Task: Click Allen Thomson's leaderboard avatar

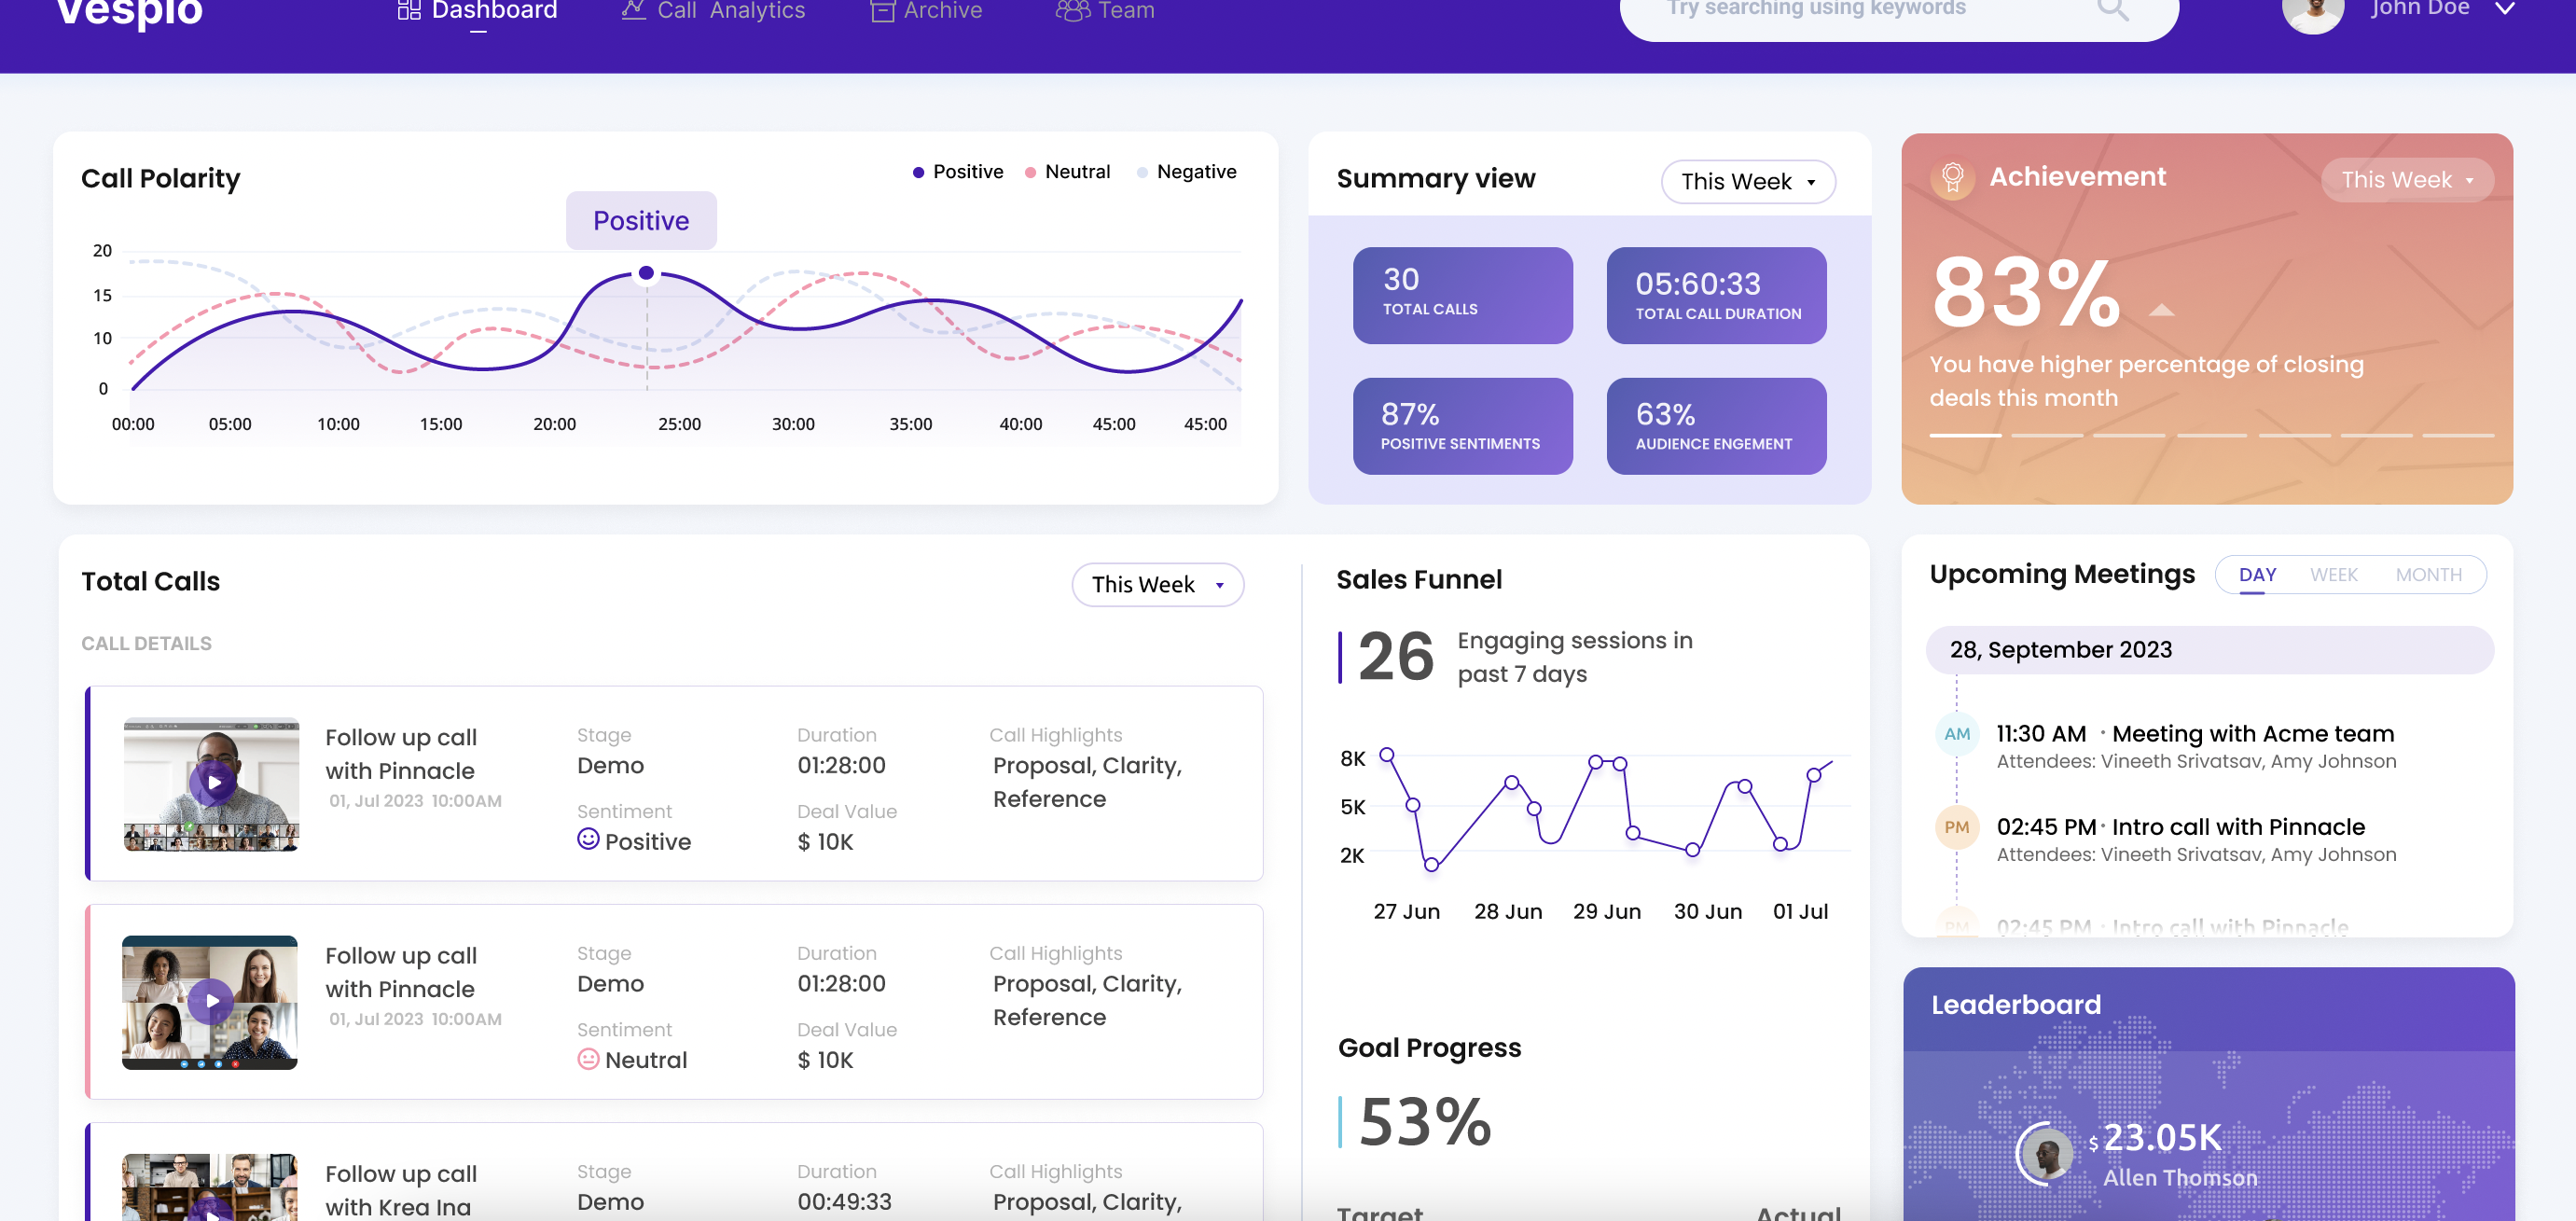Action: tap(2046, 1154)
